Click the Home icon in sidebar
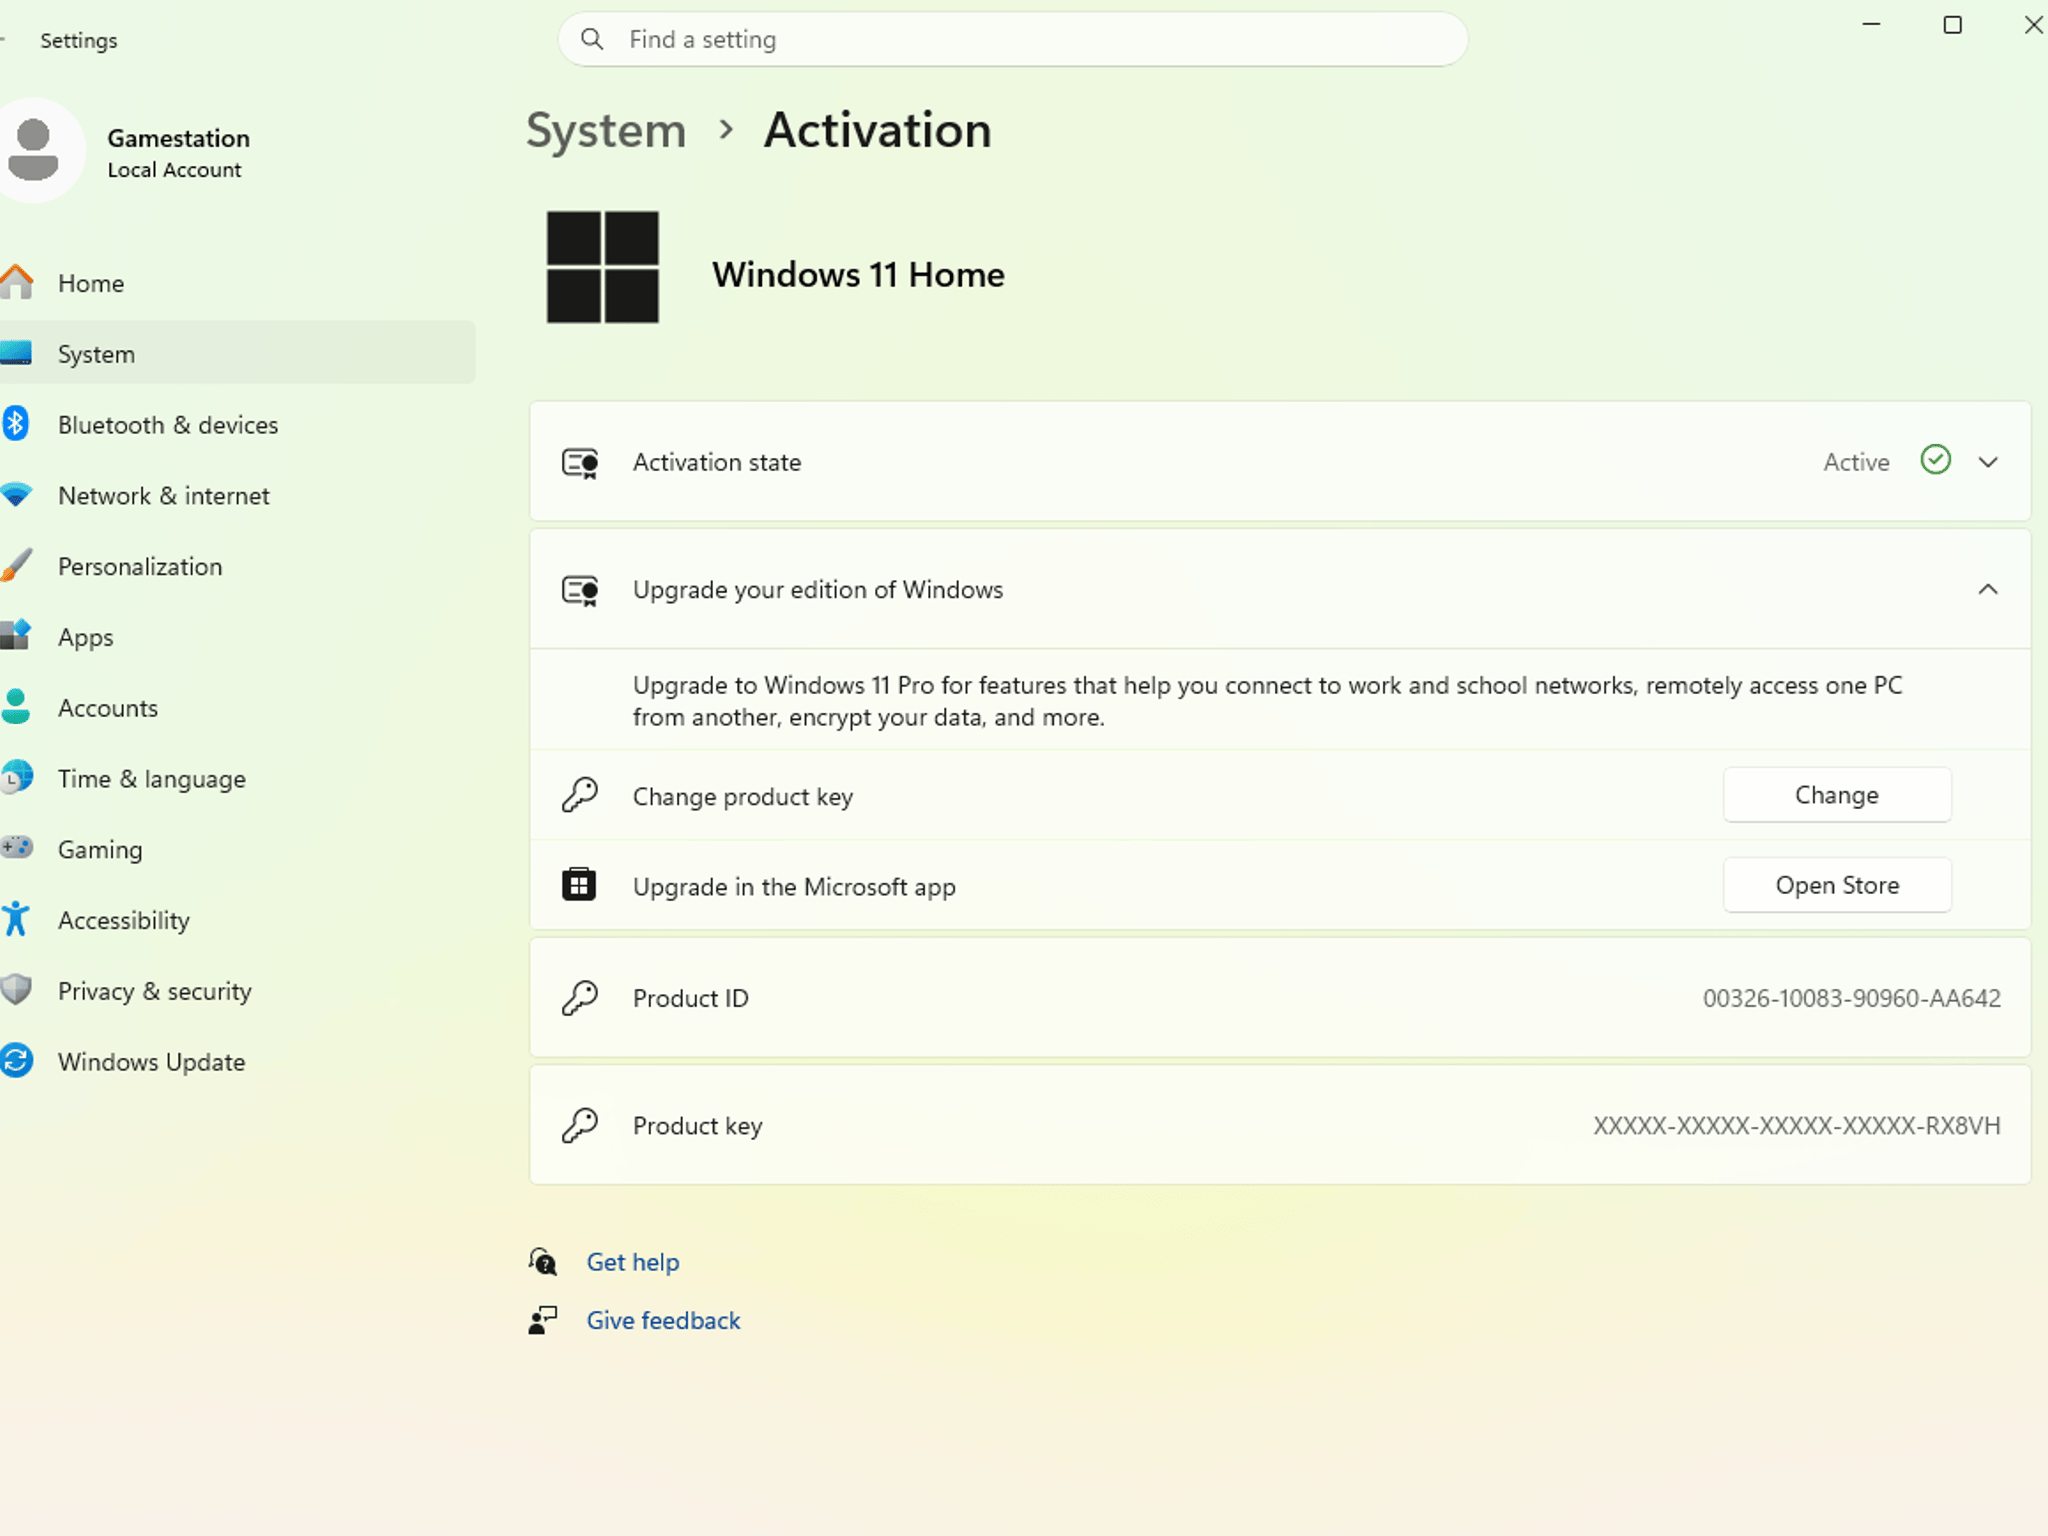Screen dimensions: 2048x1536 tap(16, 283)
